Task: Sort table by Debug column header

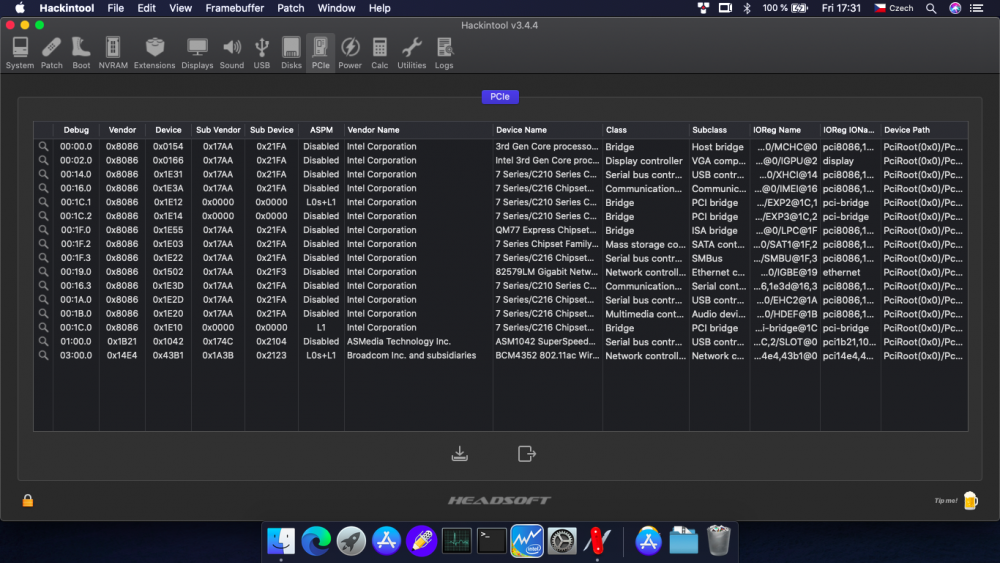Action: (76, 130)
